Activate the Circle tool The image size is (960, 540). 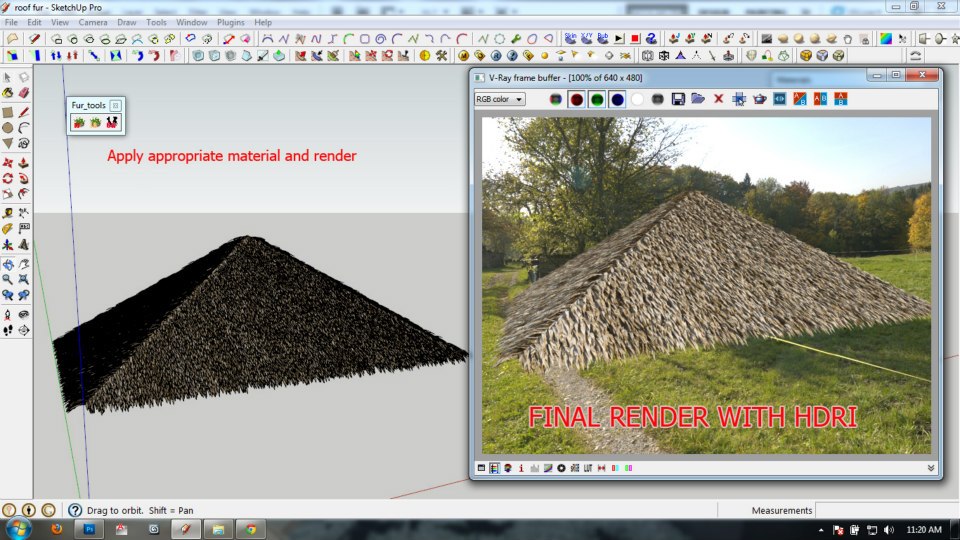(7, 128)
